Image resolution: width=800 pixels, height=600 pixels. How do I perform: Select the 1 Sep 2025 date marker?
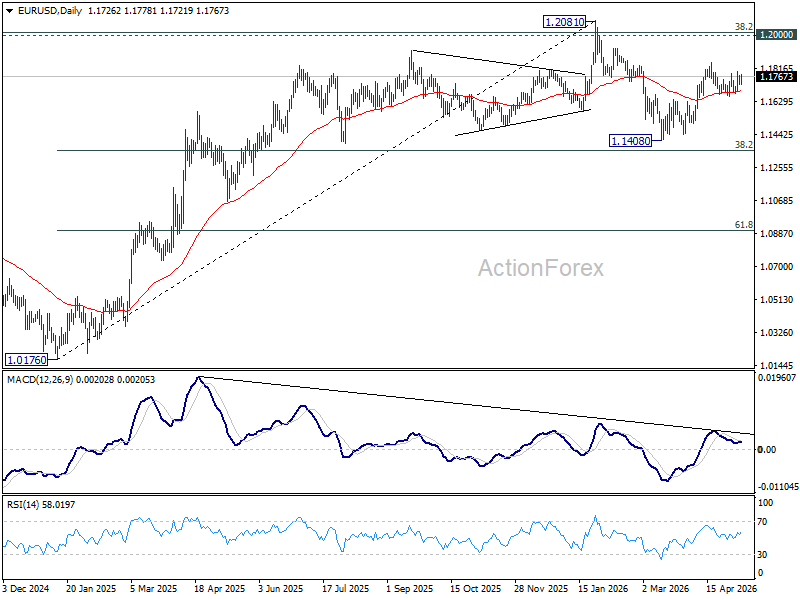coord(410,588)
